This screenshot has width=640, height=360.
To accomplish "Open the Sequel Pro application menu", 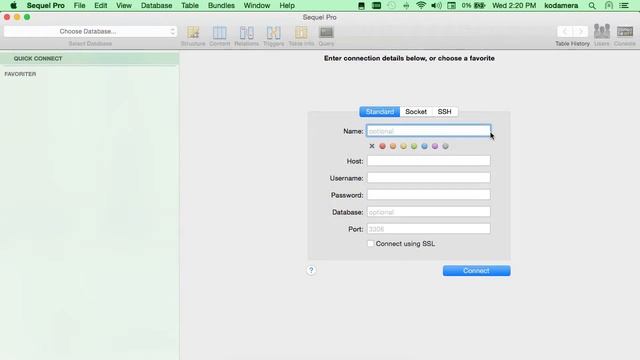I will 46,6.
